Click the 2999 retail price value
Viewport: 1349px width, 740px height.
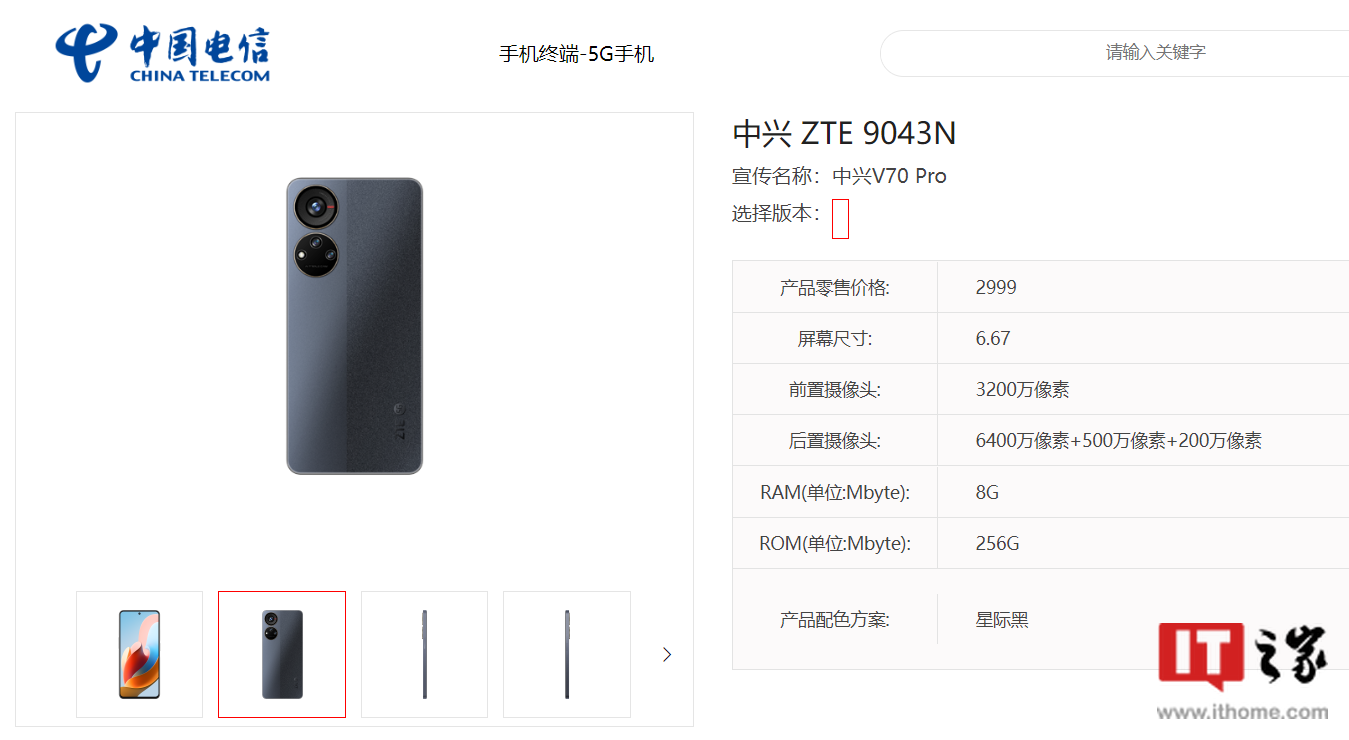(x=996, y=287)
